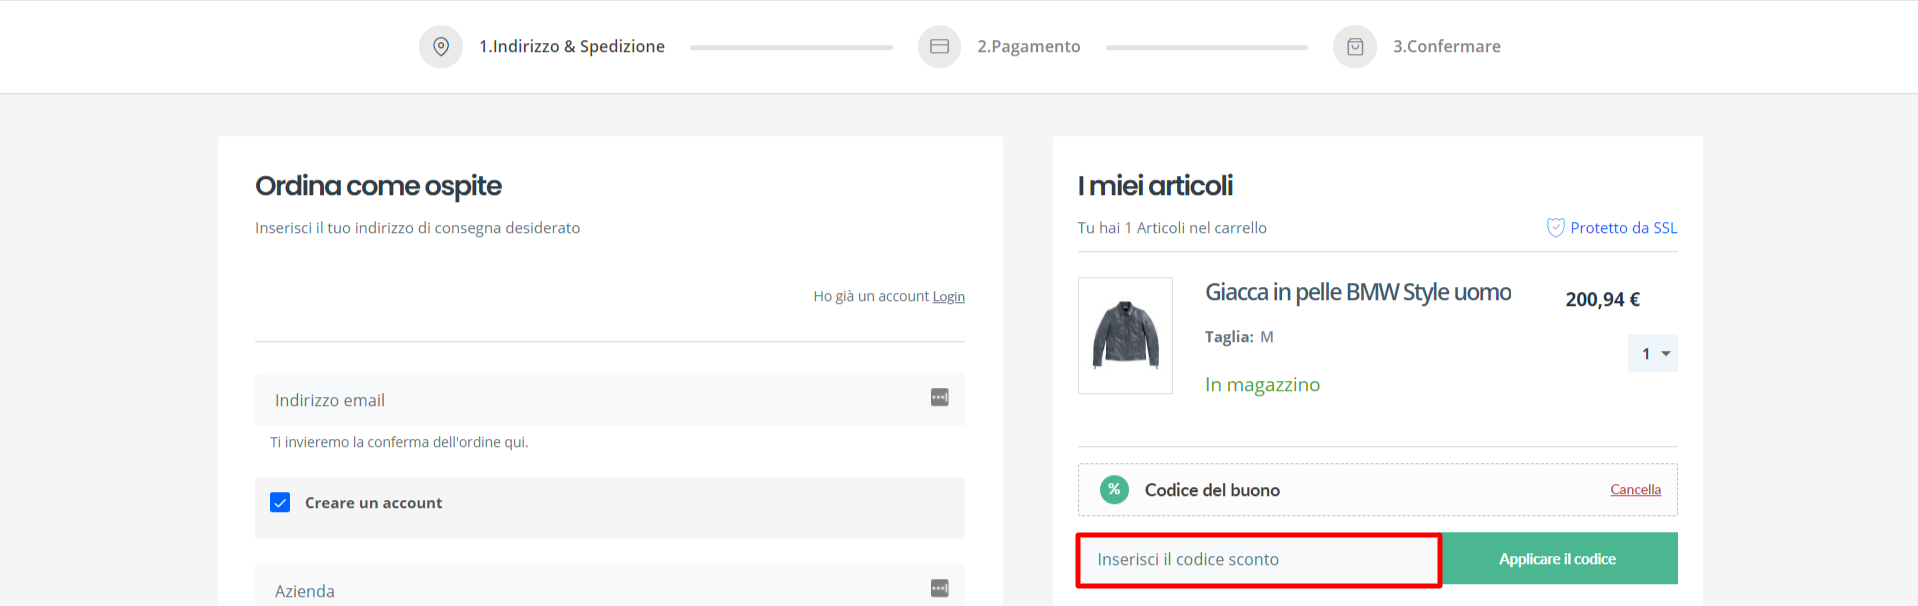This screenshot has width=1918, height=606.
Task: Focus the Indirizzo email input field
Action: coord(610,400)
